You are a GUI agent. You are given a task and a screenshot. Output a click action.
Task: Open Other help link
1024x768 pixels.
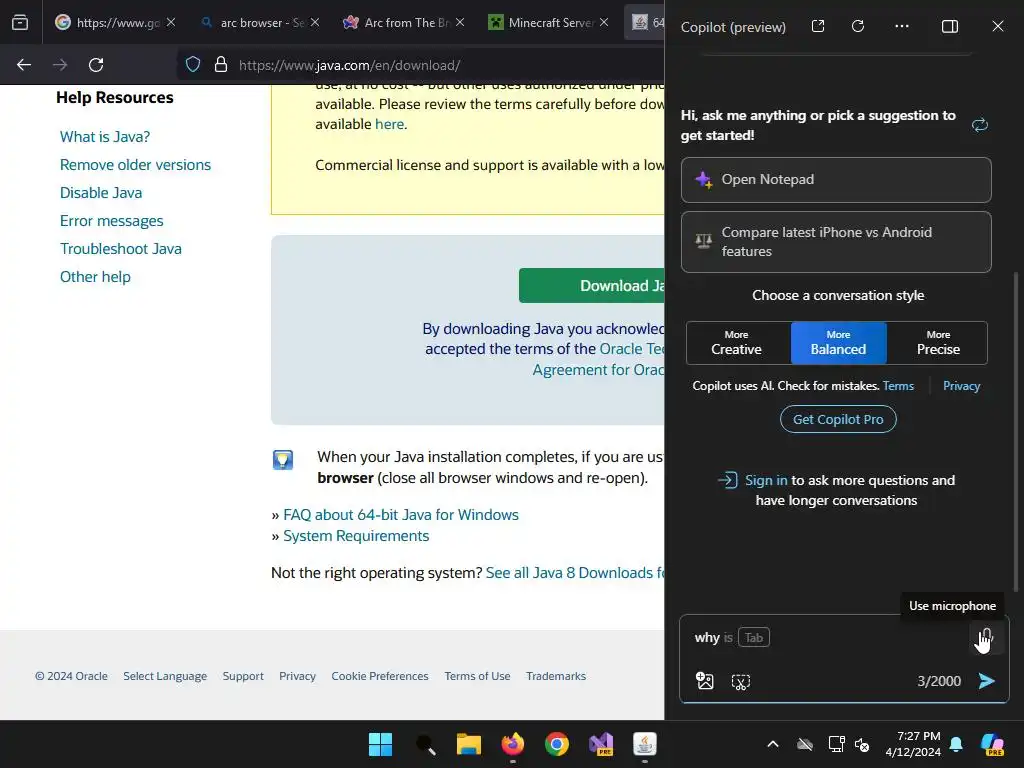(95, 277)
